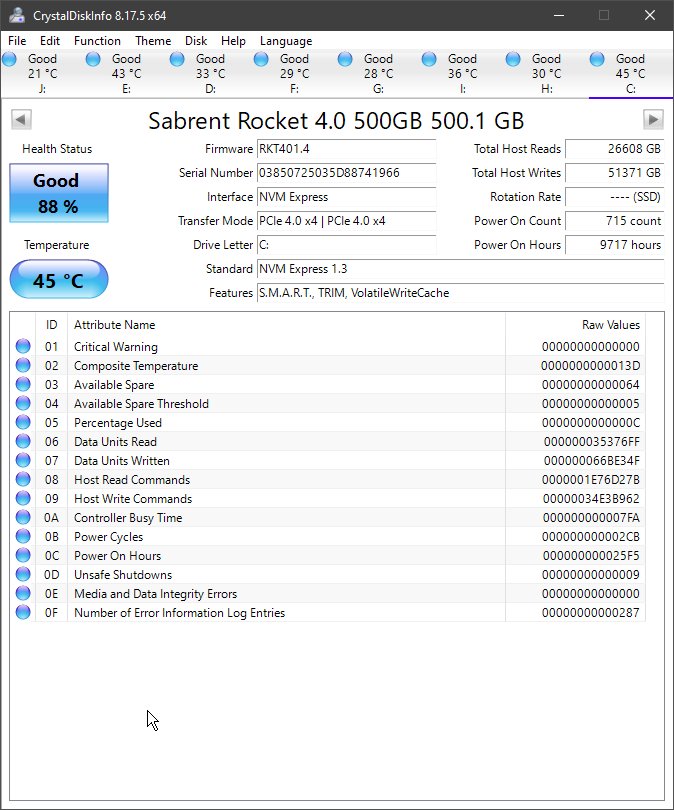Click the Transfer Mode PCIe 4.0 x4 field

coord(347,221)
